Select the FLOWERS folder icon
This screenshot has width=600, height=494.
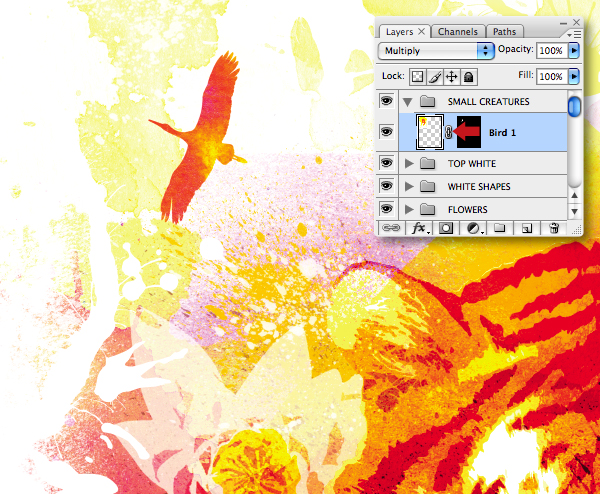tap(427, 209)
